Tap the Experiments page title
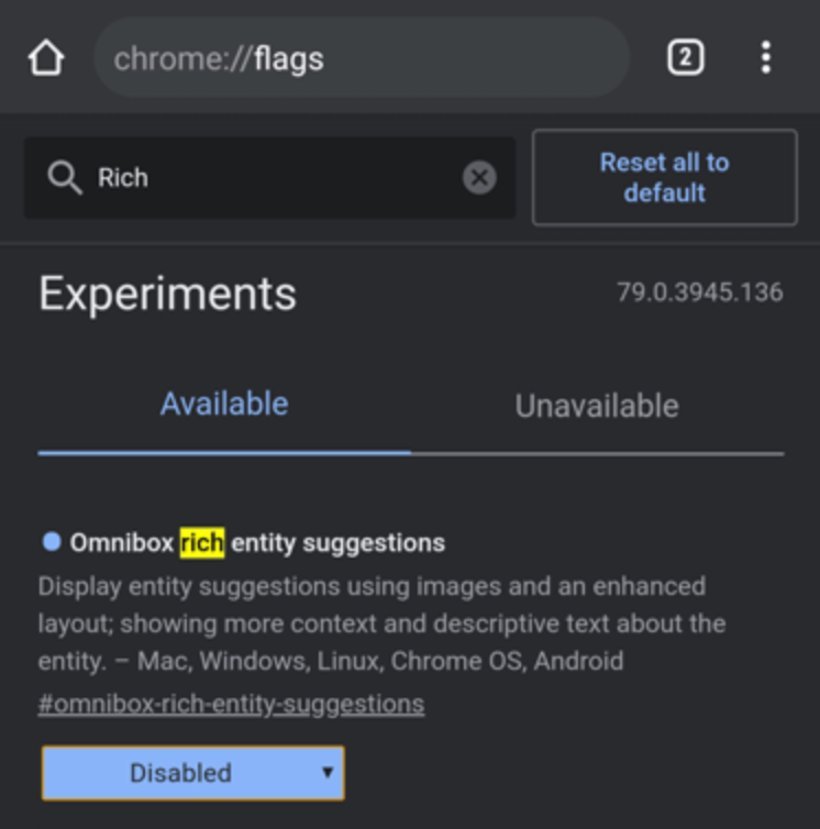 [x=167, y=292]
